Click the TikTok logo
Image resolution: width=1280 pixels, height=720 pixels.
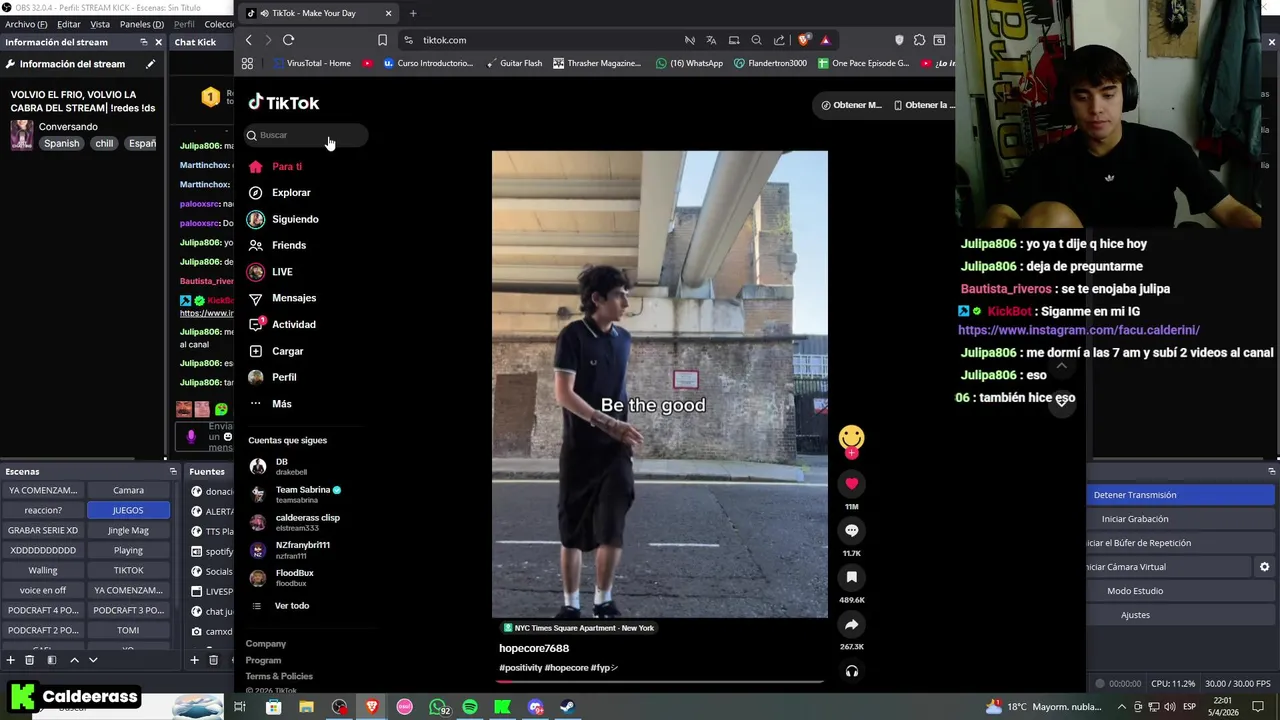(x=284, y=103)
